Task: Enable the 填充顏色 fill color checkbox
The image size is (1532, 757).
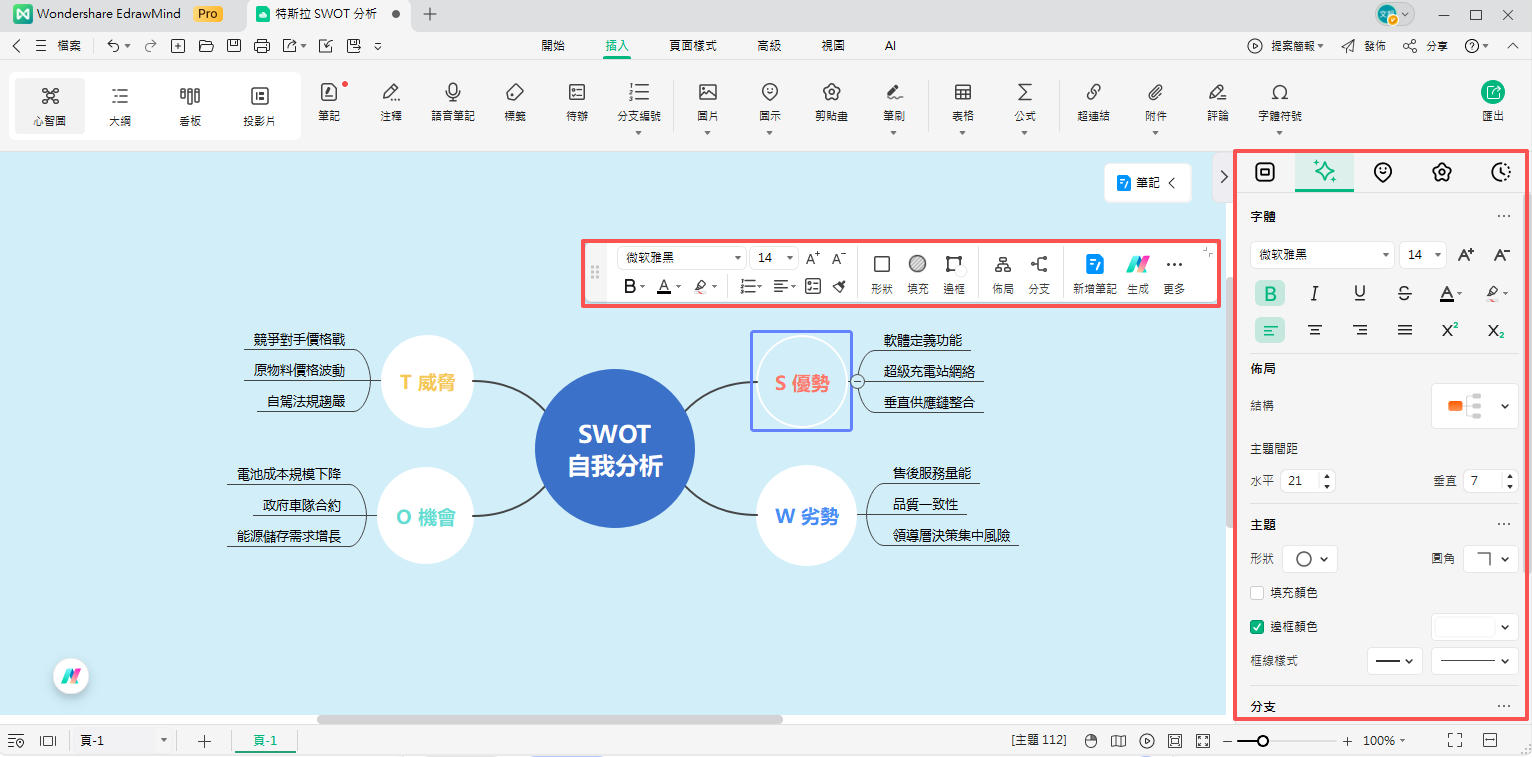Action: [x=1256, y=592]
